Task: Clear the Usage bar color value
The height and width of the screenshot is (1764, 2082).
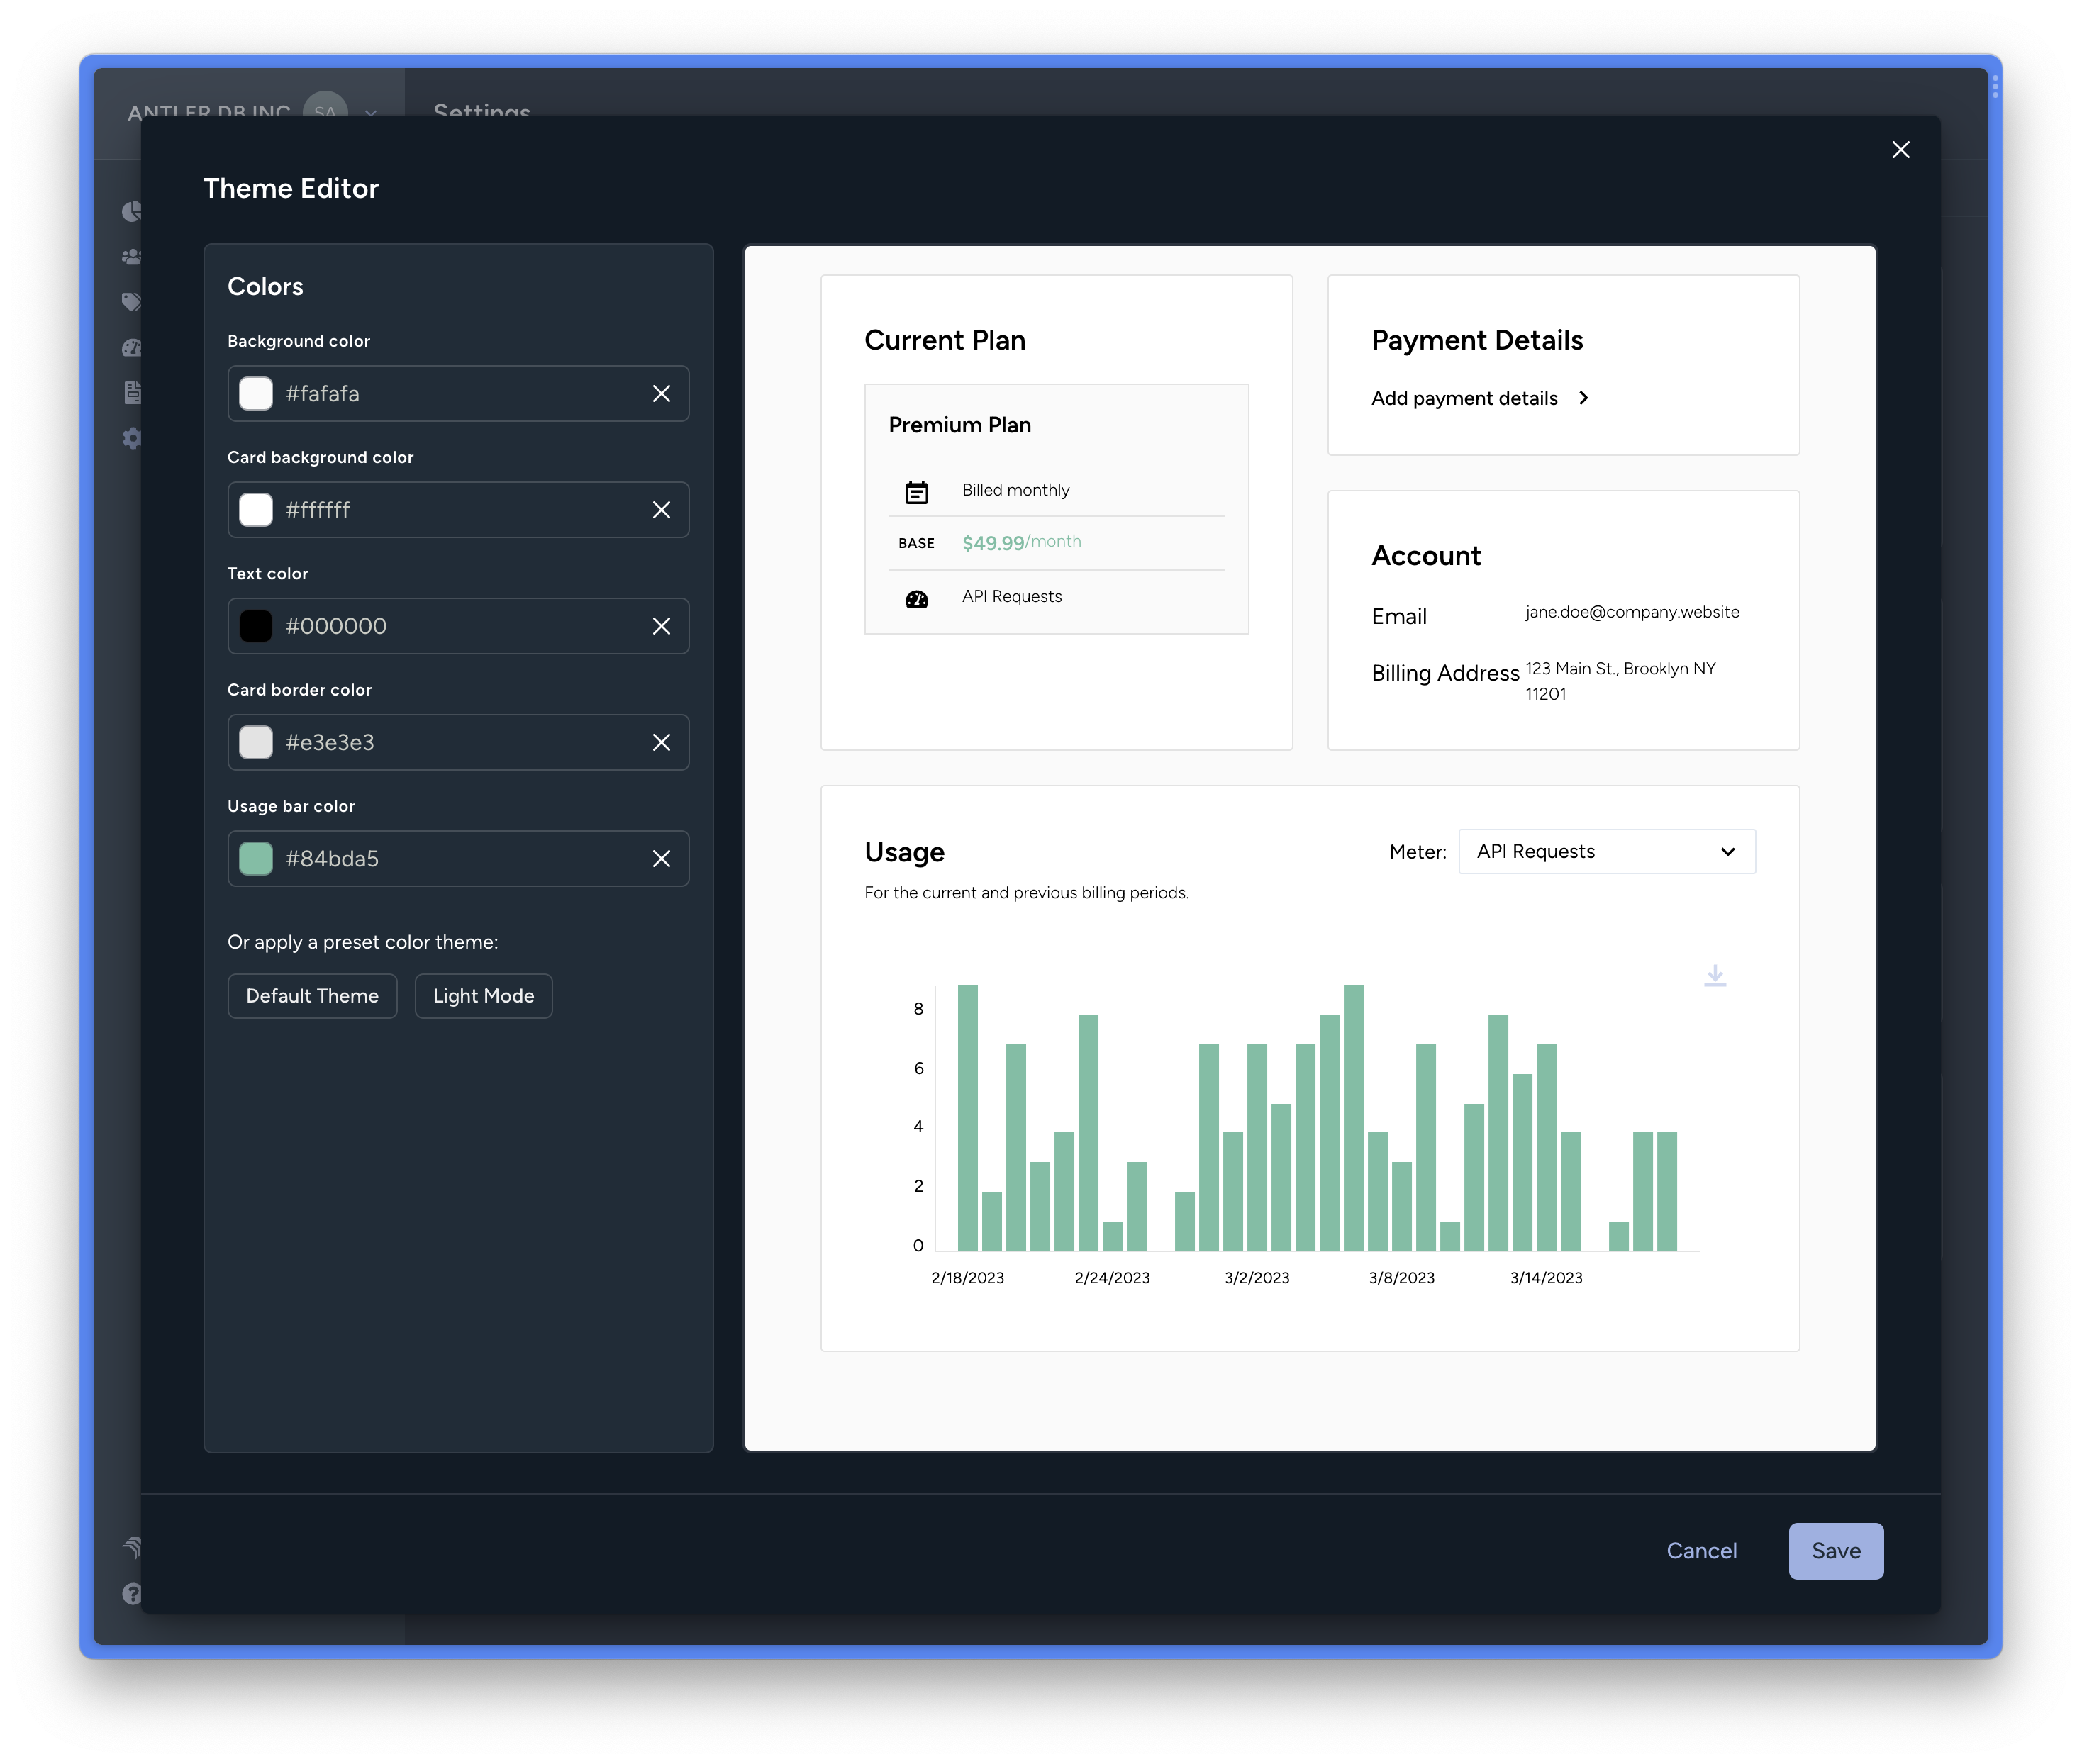Action: pos(661,859)
